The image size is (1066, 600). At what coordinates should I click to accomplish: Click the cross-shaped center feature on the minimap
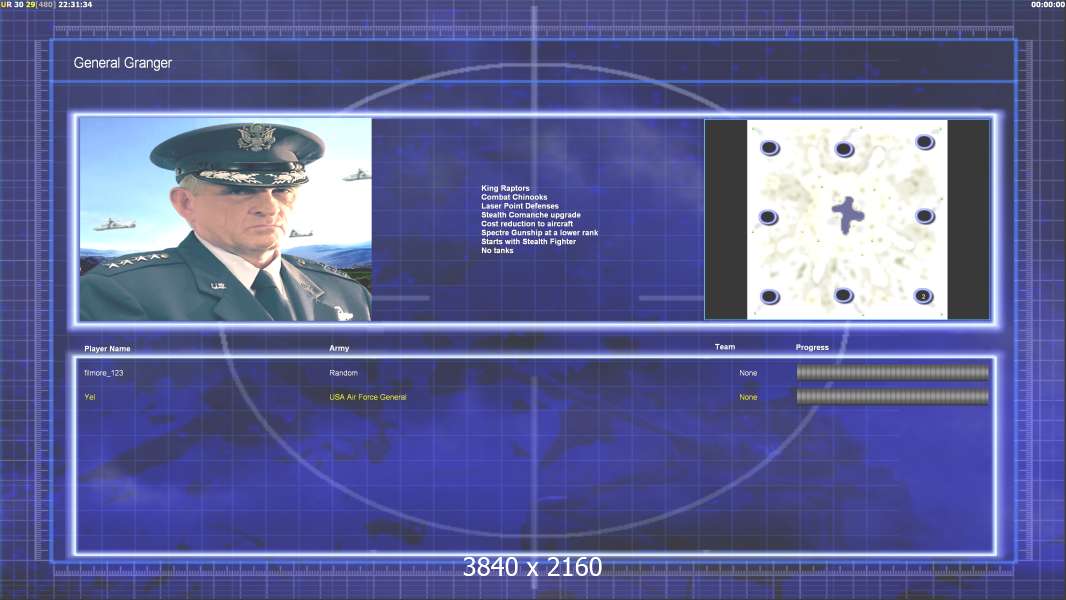848,215
